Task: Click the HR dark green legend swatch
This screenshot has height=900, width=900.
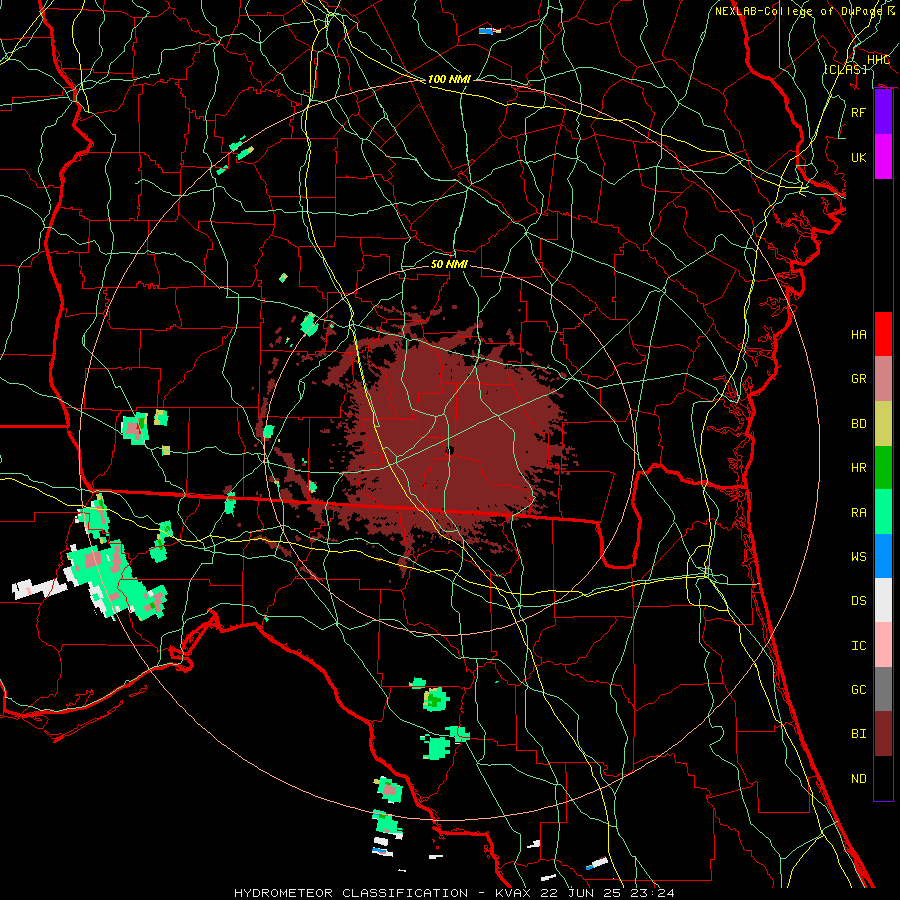Action: (883, 467)
